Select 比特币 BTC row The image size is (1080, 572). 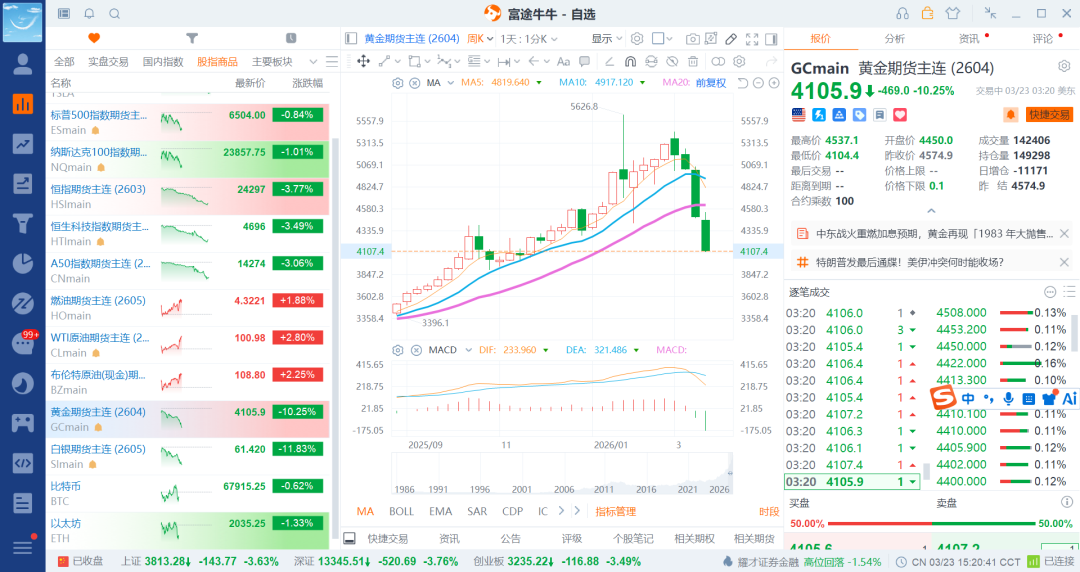187,493
